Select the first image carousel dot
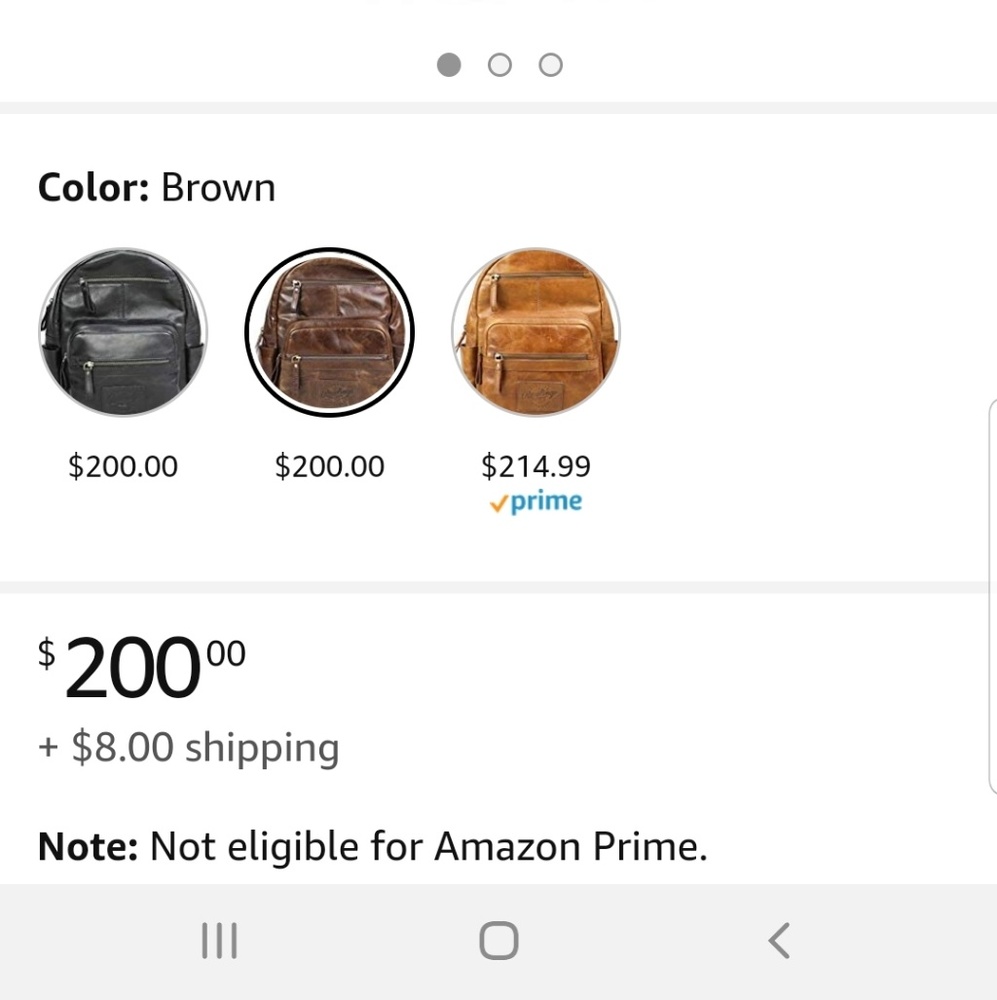997x1000 pixels. click(449, 65)
